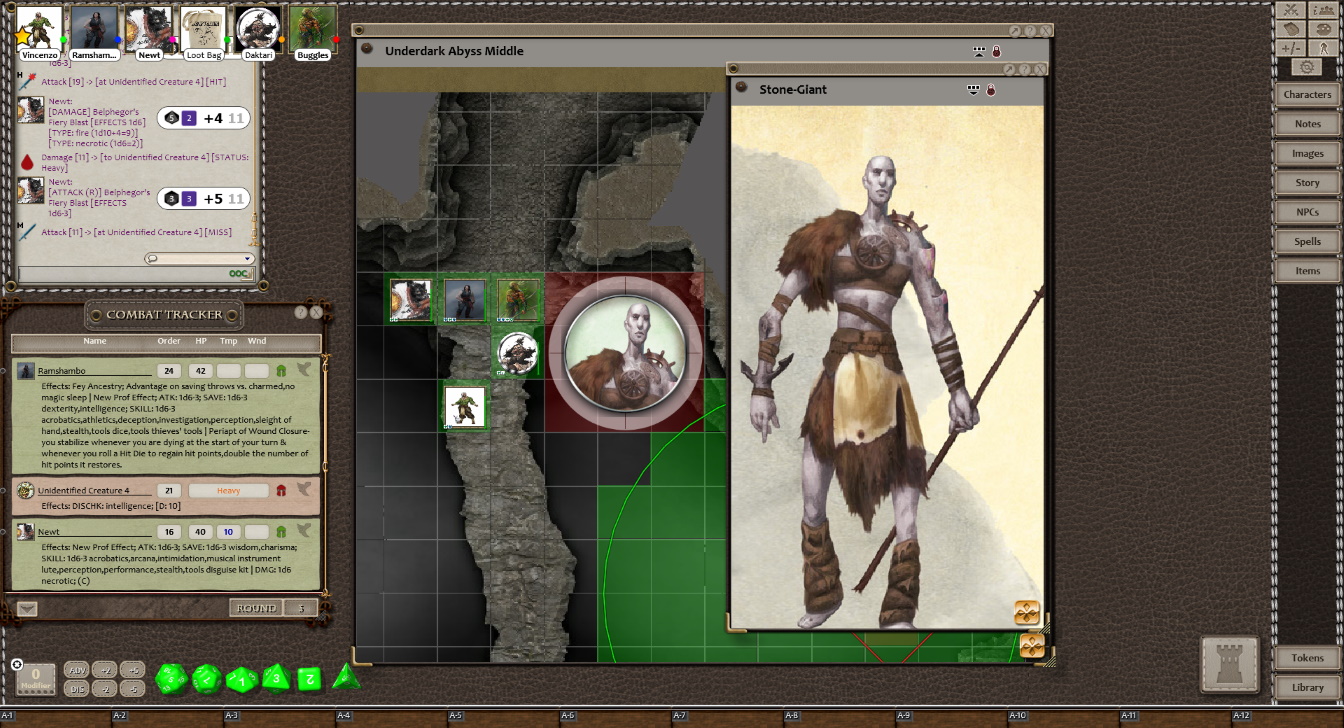Click Ramshambo HP 42 field
1344x728 pixels.
[x=200, y=371]
